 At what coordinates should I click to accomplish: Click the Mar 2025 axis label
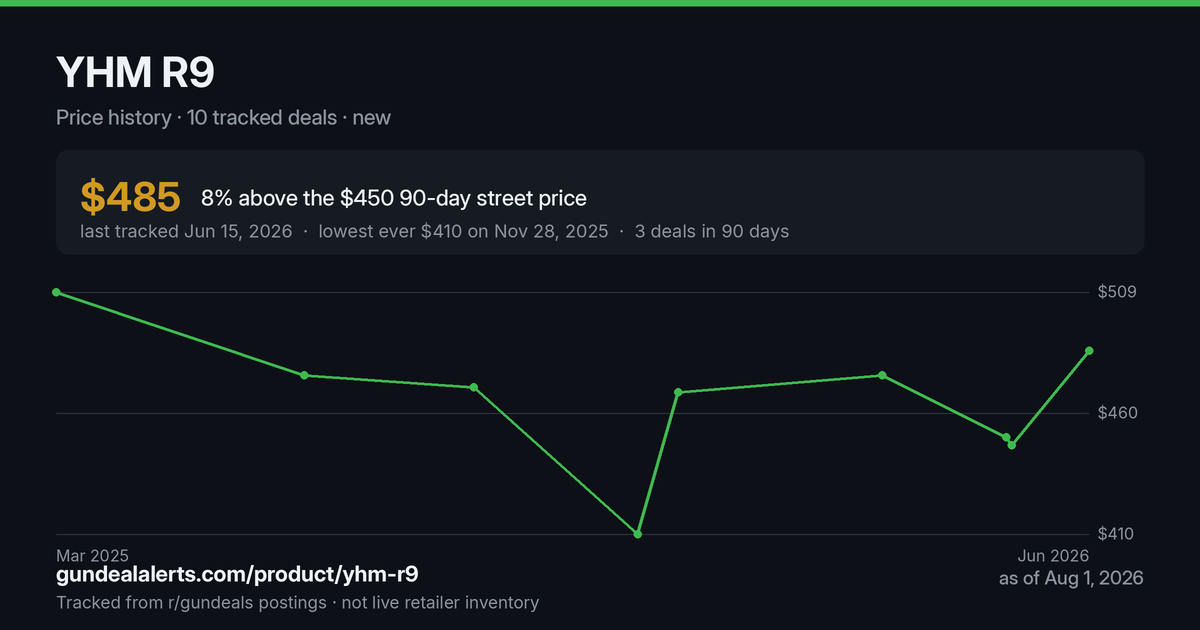pyautogui.click(x=92, y=555)
